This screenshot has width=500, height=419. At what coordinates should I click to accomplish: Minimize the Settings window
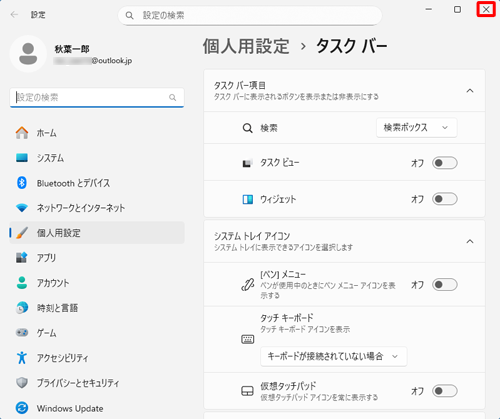429,9
